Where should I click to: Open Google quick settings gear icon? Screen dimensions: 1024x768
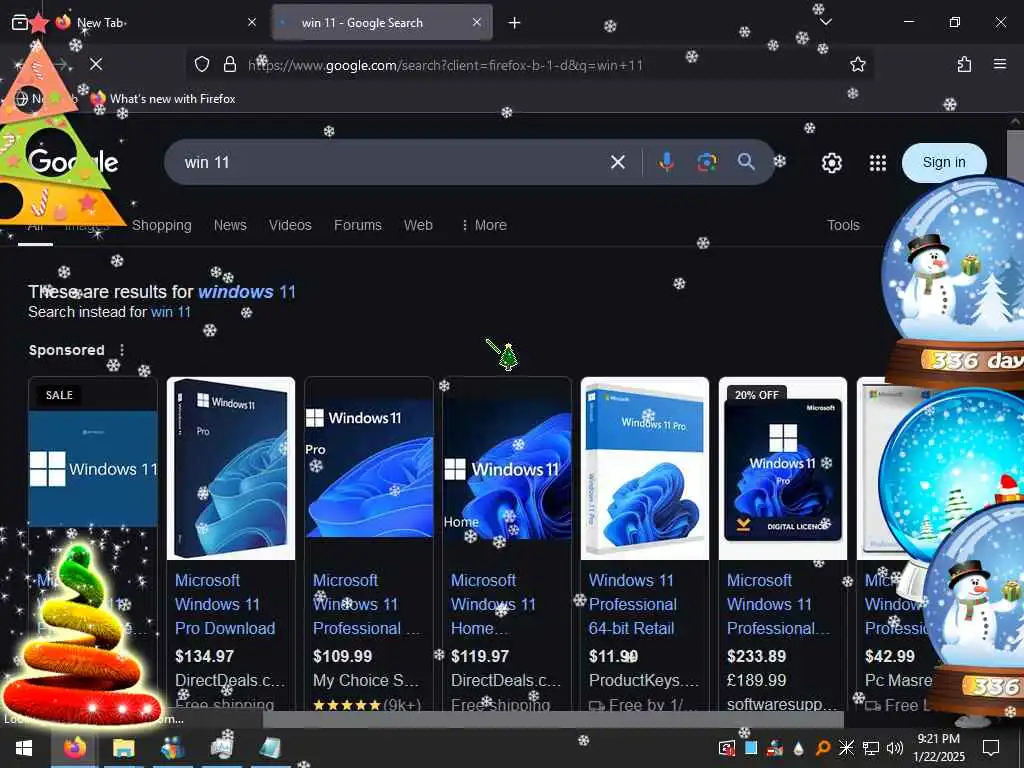click(831, 163)
